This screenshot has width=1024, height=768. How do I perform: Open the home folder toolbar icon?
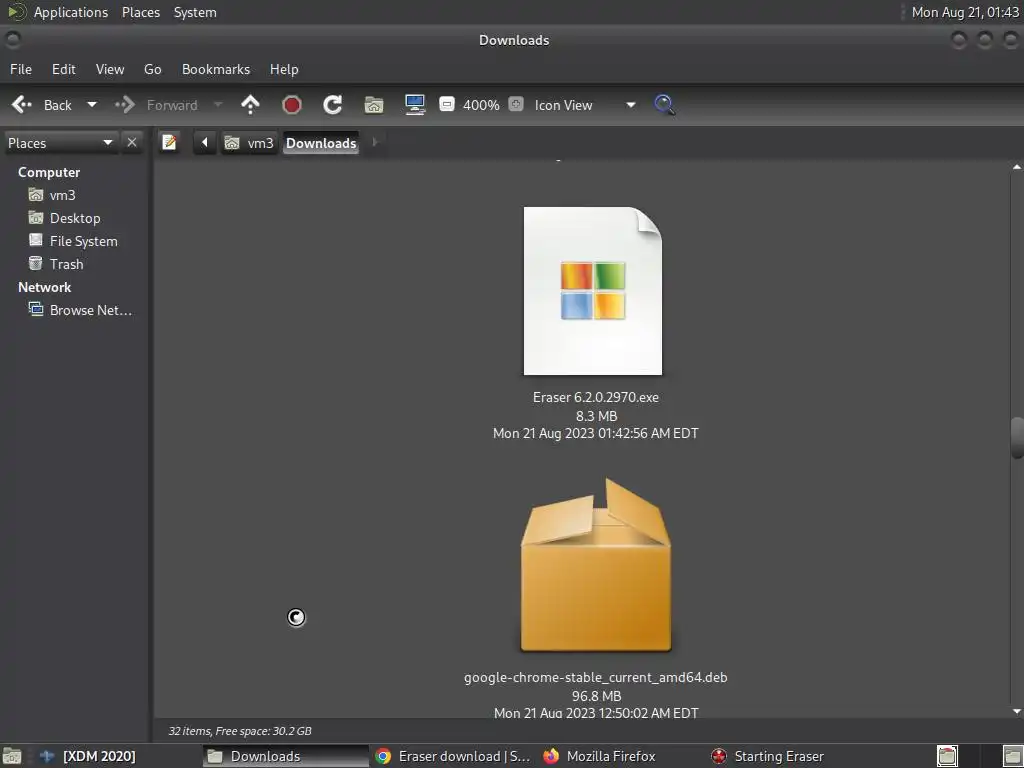[x=374, y=104]
